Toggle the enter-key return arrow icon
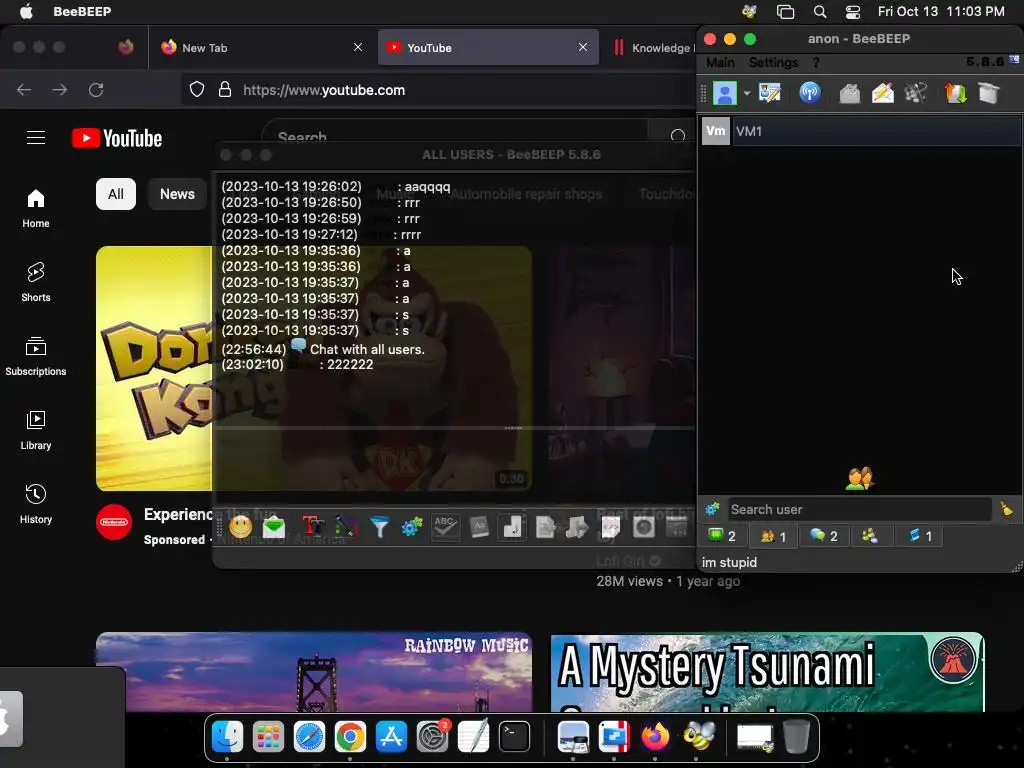1024x768 pixels. tap(513, 526)
